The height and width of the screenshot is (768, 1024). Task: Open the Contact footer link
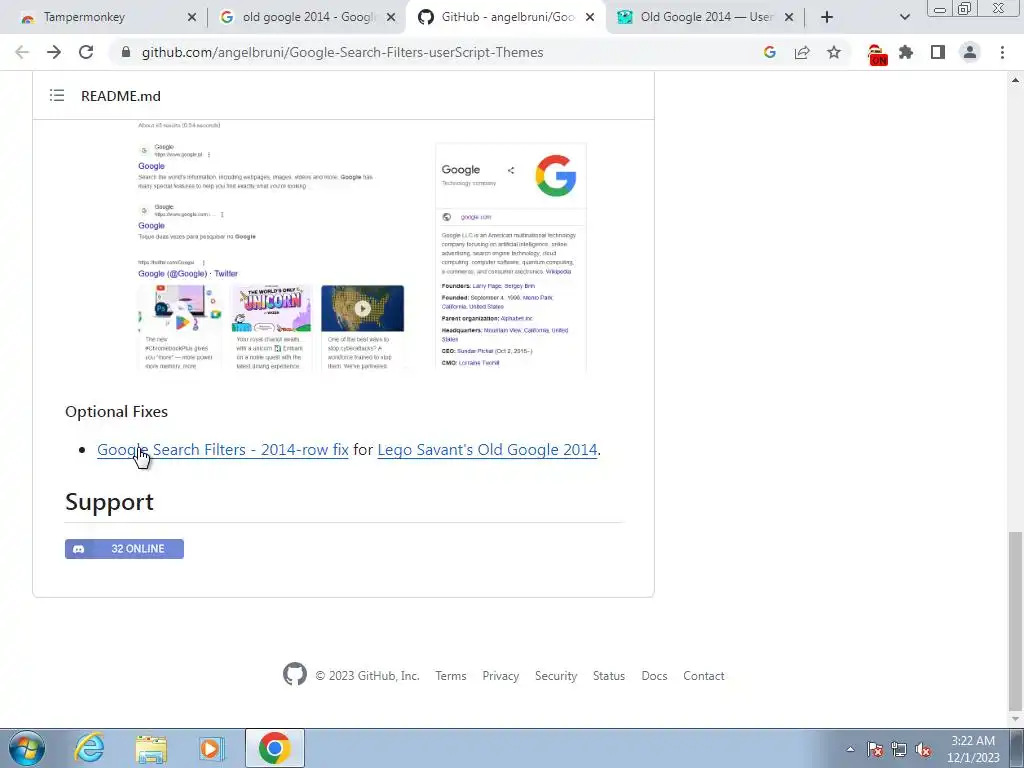click(x=703, y=676)
